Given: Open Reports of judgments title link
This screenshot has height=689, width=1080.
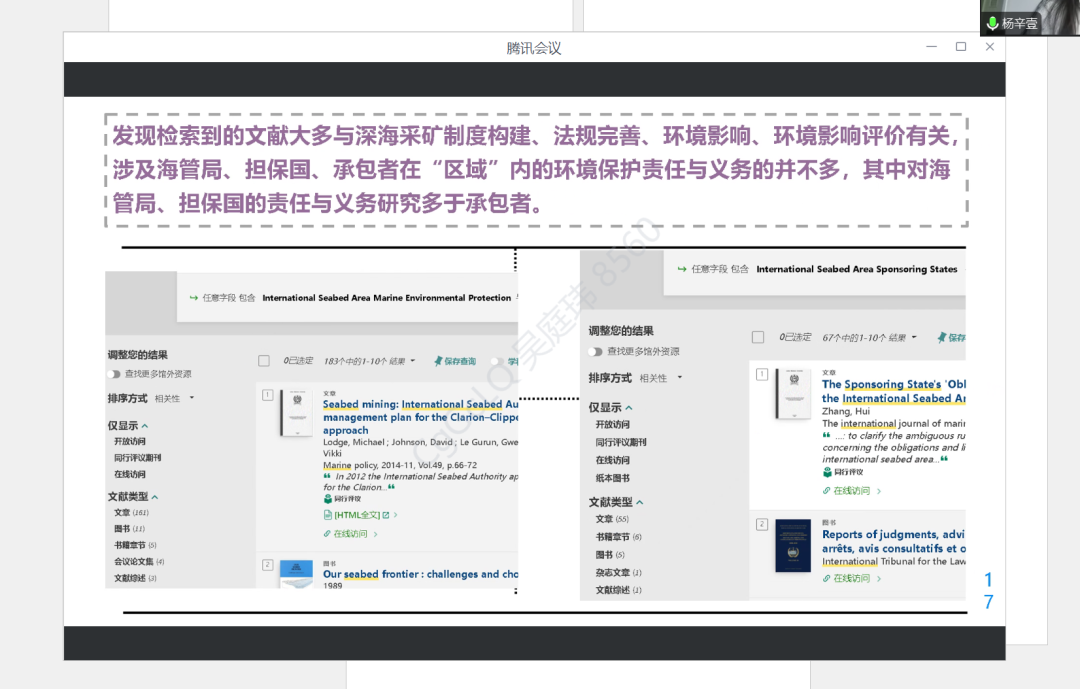Looking at the screenshot, I should pos(893,542).
